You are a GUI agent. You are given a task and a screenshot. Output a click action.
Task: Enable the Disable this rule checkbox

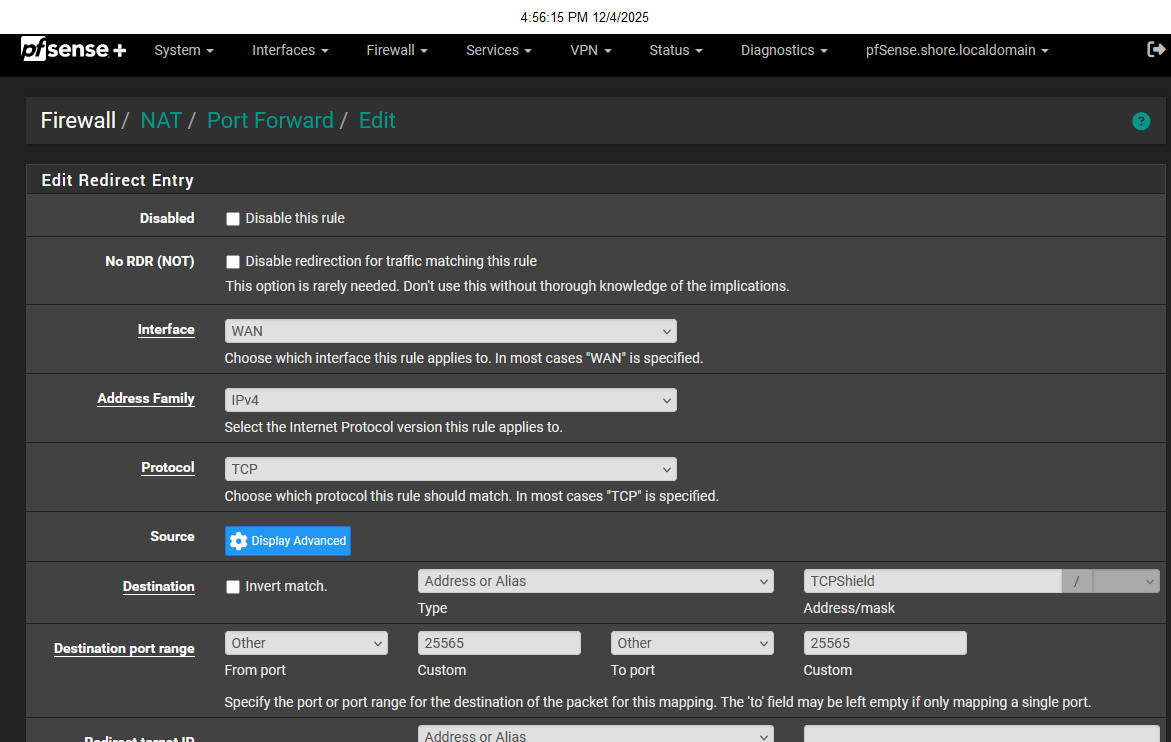[233, 219]
